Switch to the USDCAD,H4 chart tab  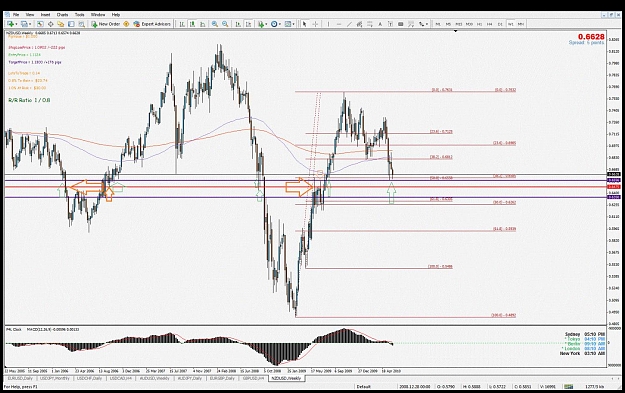121,378
